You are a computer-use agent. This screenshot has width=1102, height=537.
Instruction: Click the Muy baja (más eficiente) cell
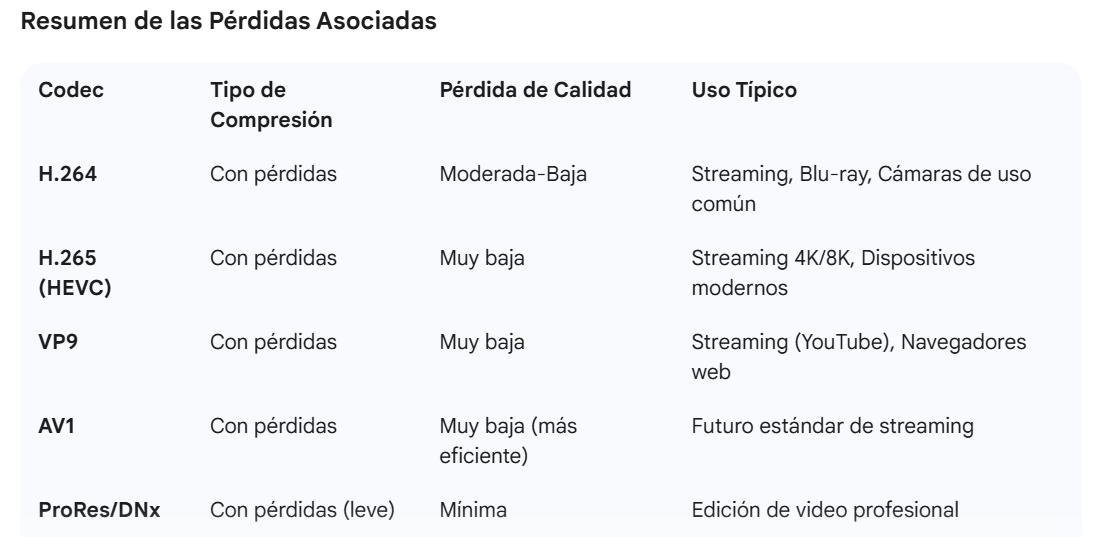(508, 441)
